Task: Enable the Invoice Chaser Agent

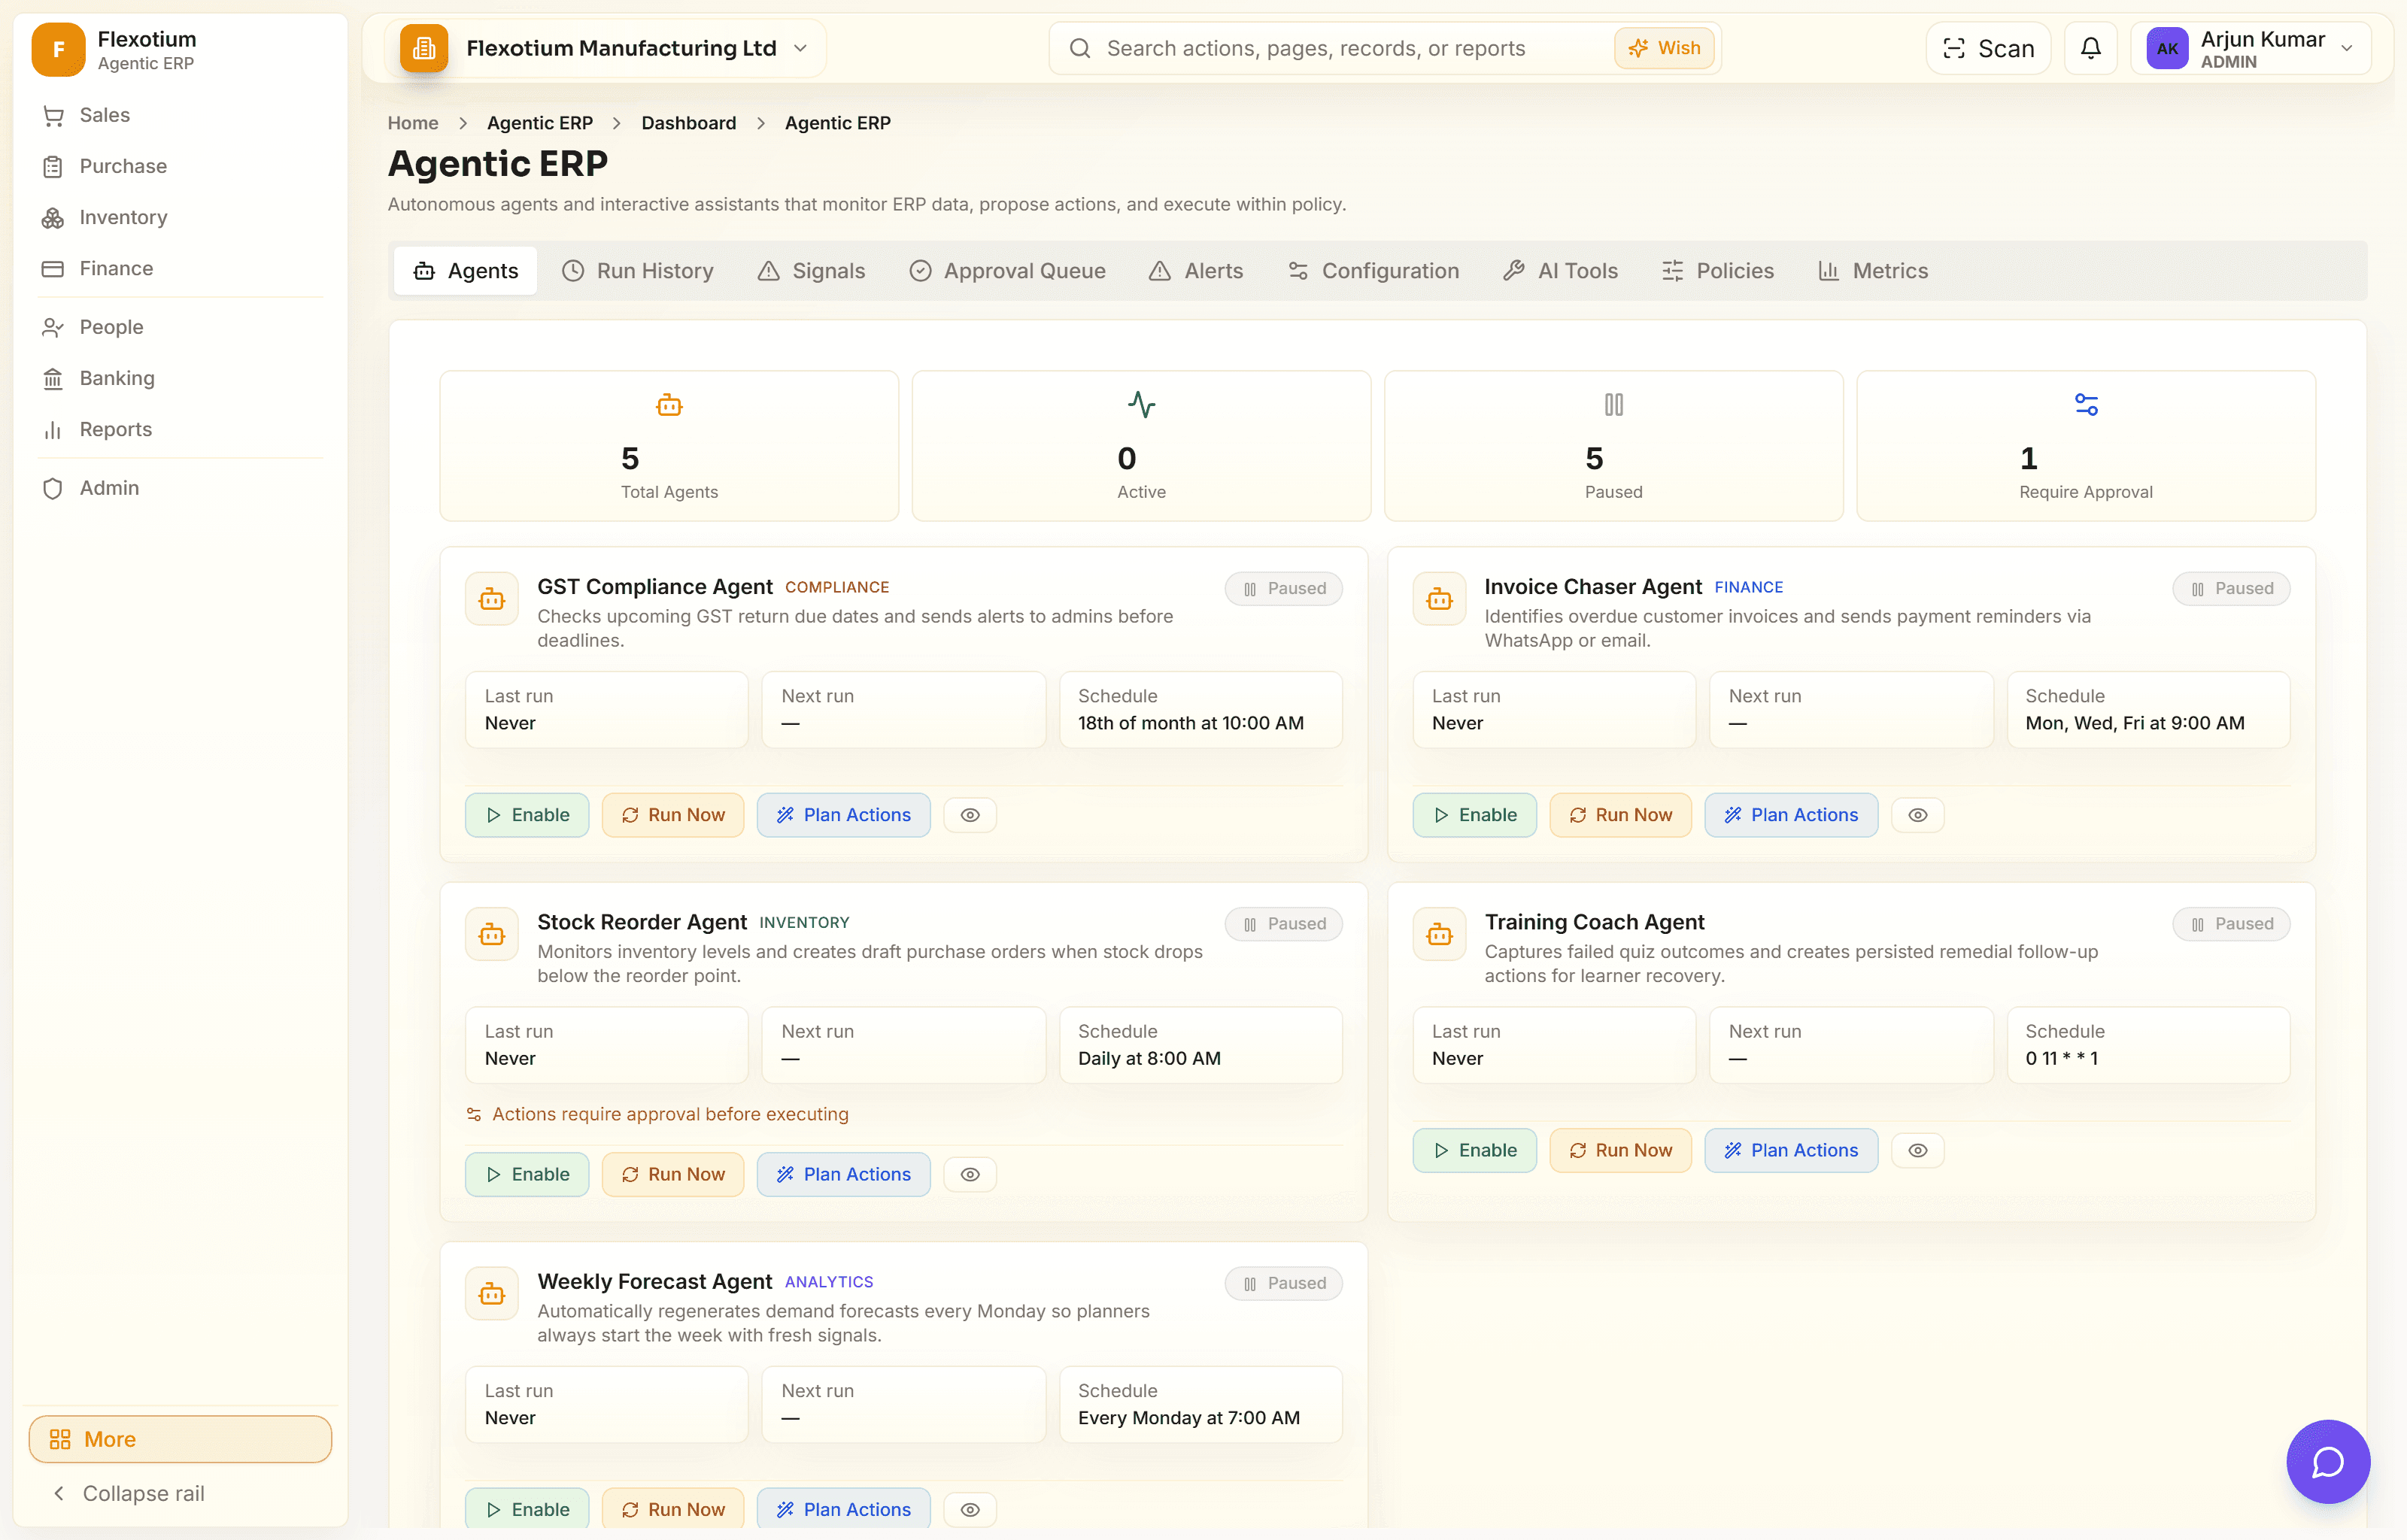Action: [x=1474, y=815]
